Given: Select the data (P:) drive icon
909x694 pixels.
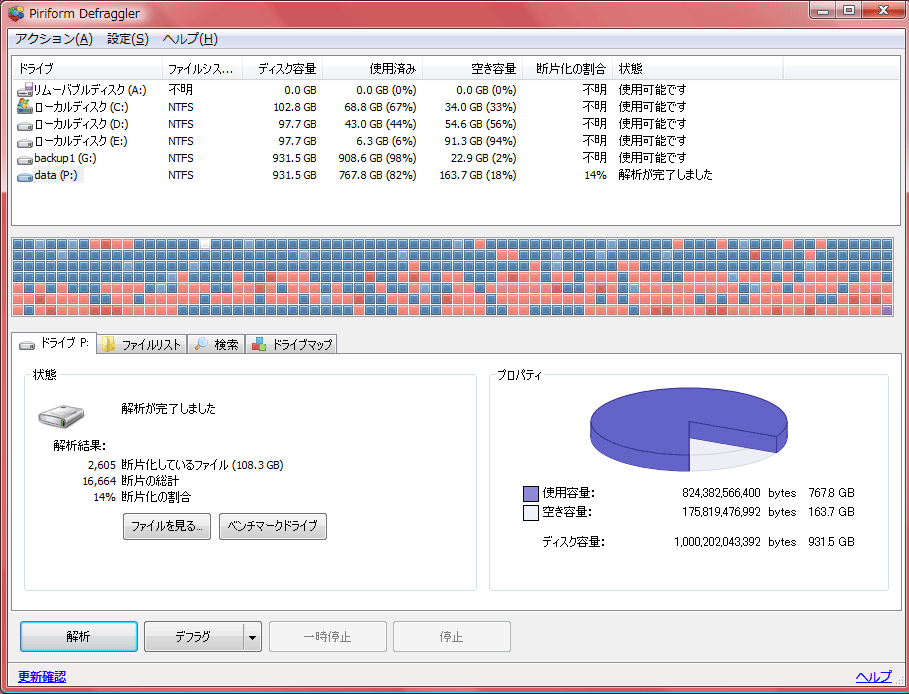Looking at the screenshot, I should [x=25, y=176].
